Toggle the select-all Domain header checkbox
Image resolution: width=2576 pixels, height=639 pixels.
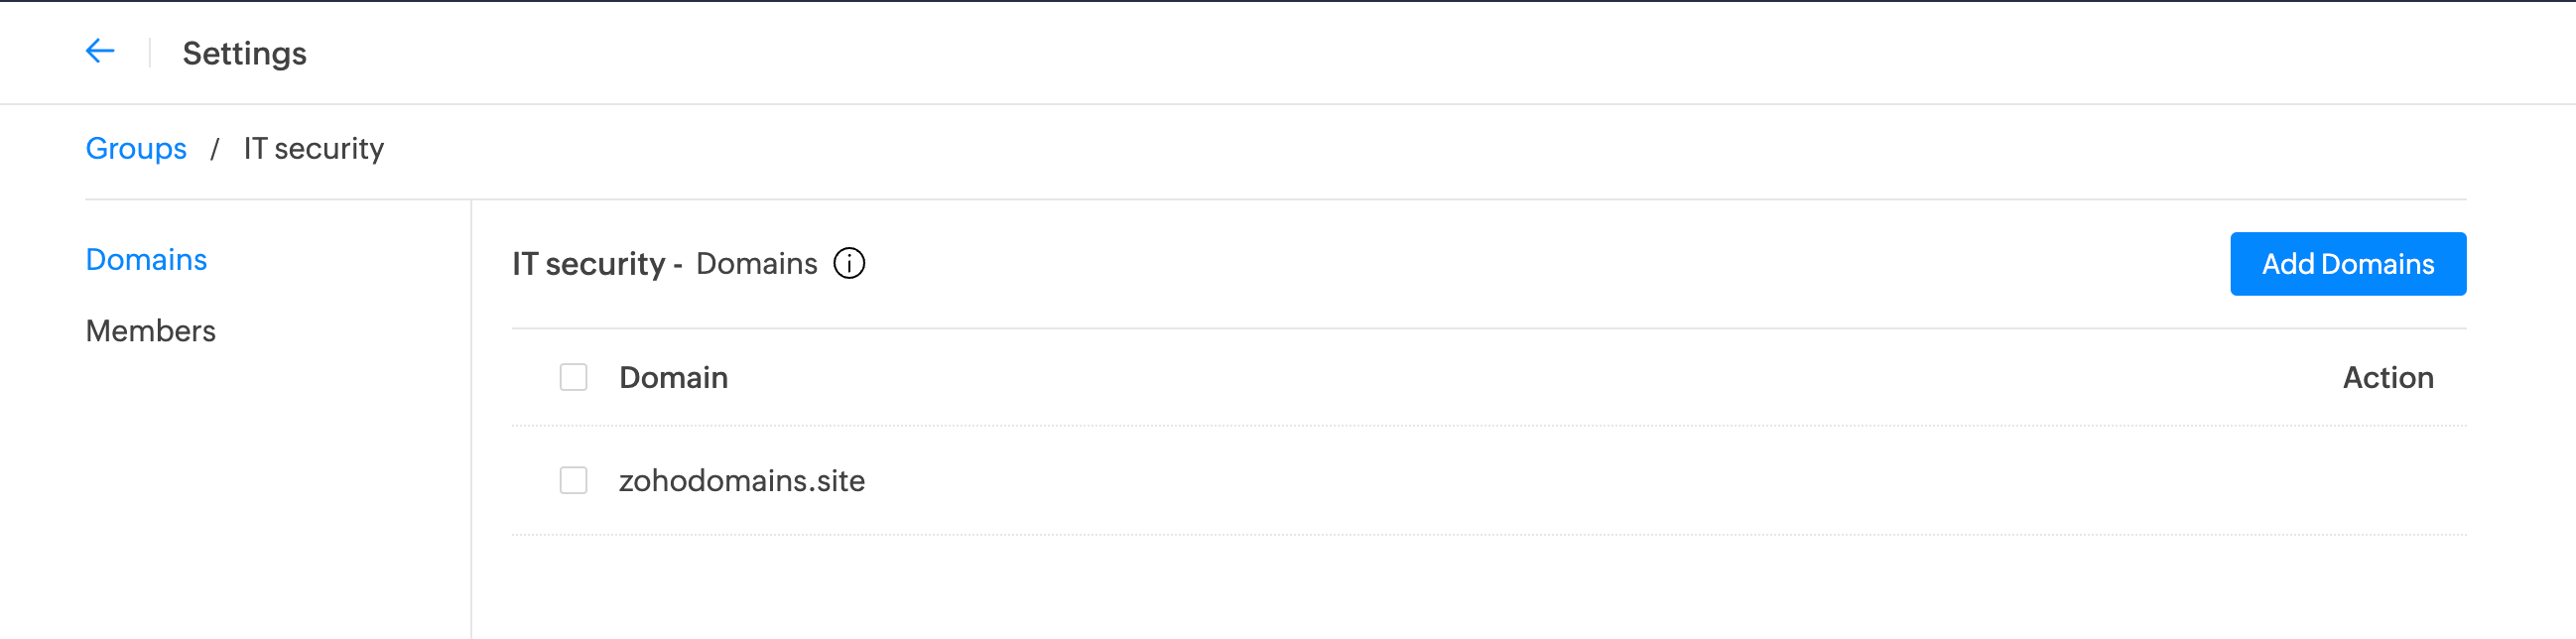[x=573, y=377]
